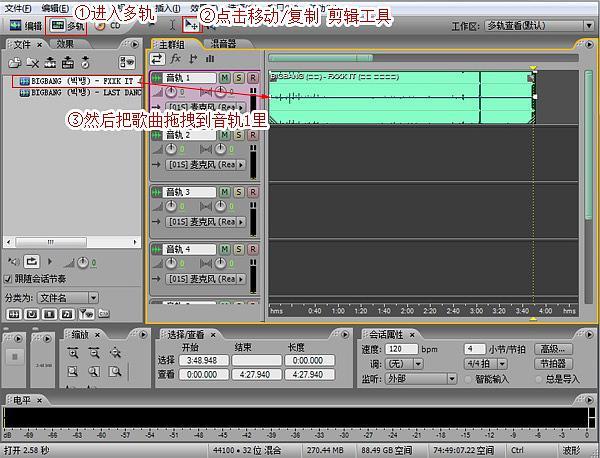Enter Multitrack view via 多轨 button
Screen dimensions: 600x458
(x=67, y=26)
